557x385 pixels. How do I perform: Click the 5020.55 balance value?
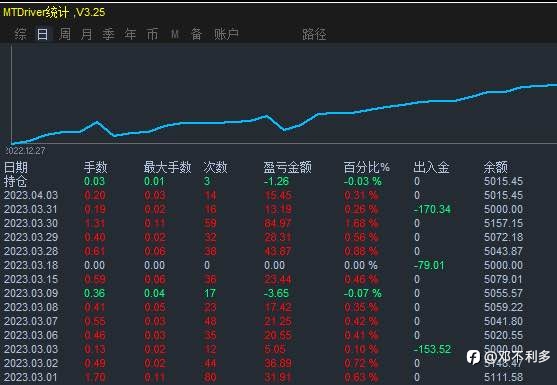click(x=503, y=335)
